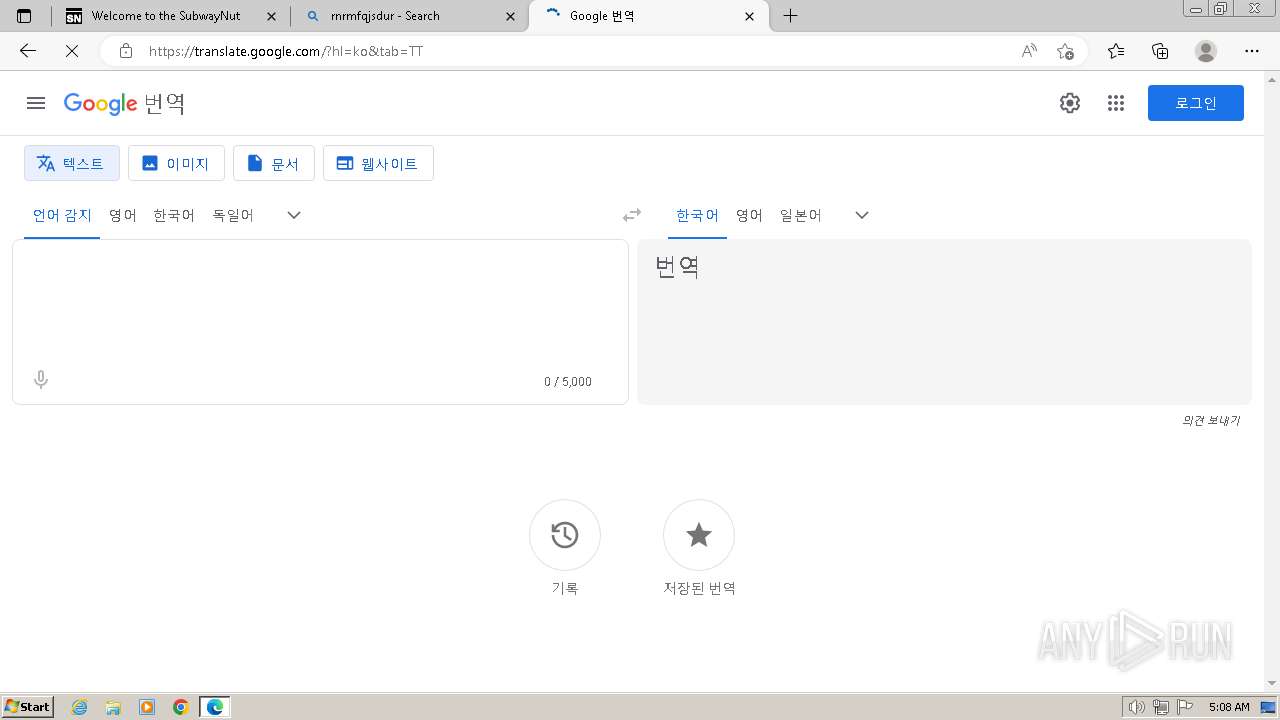Viewport: 1280px width, 720px height.
Task: Select the 텍스트 translation mode
Action: [x=72, y=163]
